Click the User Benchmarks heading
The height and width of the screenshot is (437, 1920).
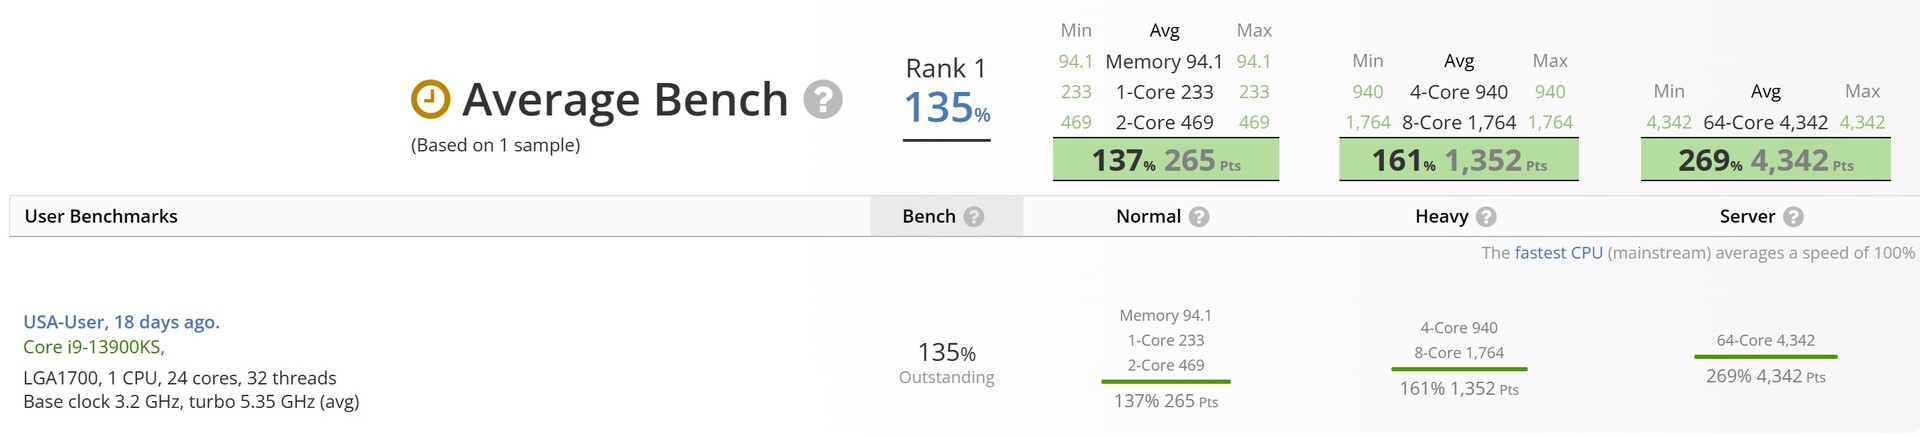click(x=101, y=217)
